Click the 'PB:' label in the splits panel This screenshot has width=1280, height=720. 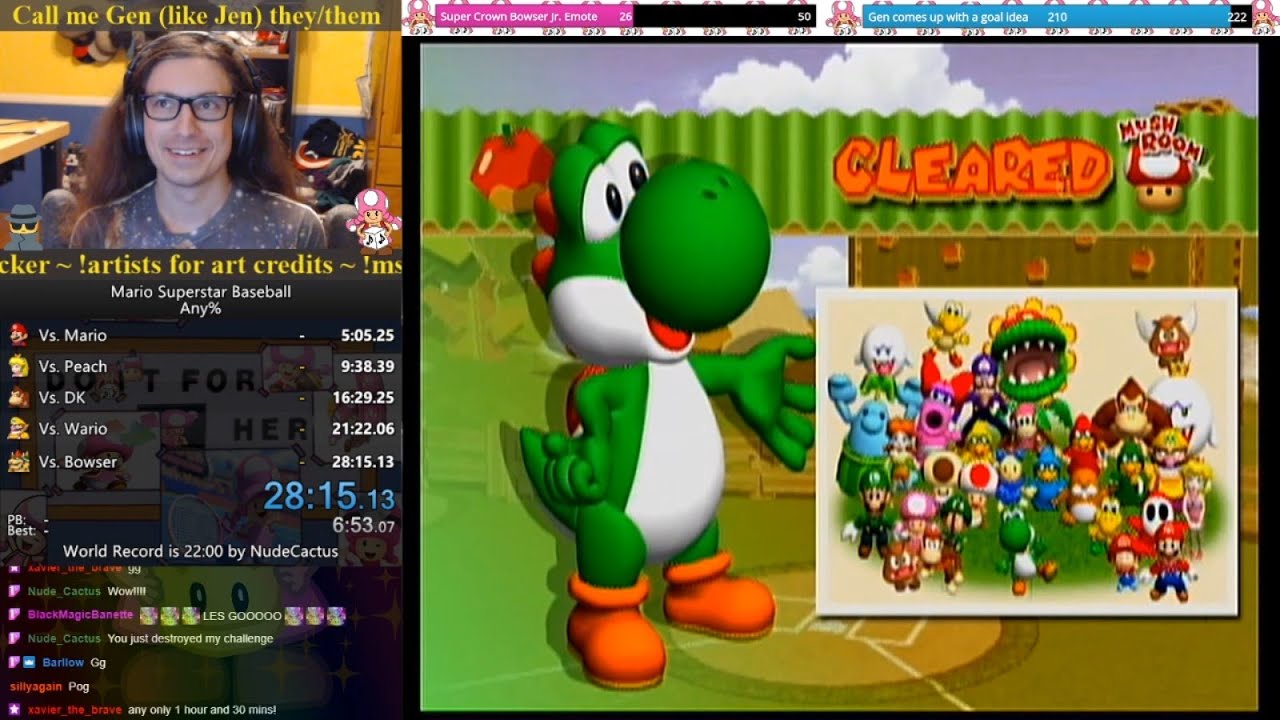click(16, 520)
